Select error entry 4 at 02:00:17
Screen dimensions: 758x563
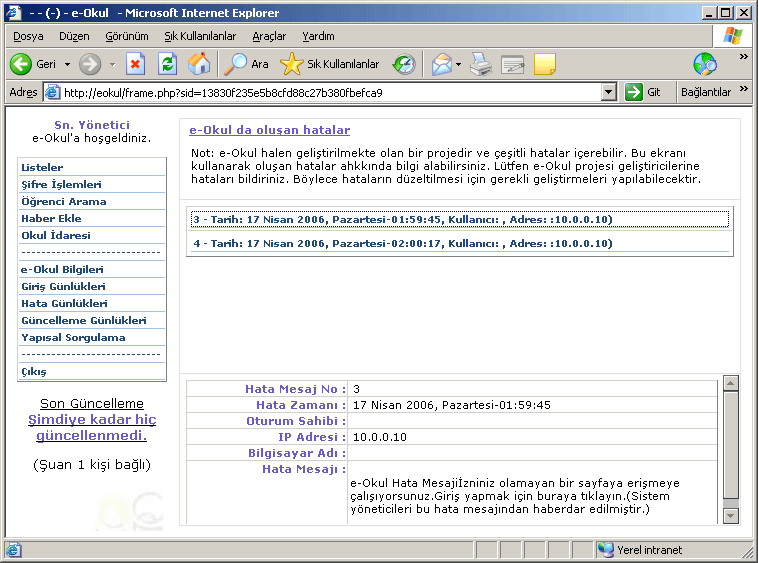point(460,244)
